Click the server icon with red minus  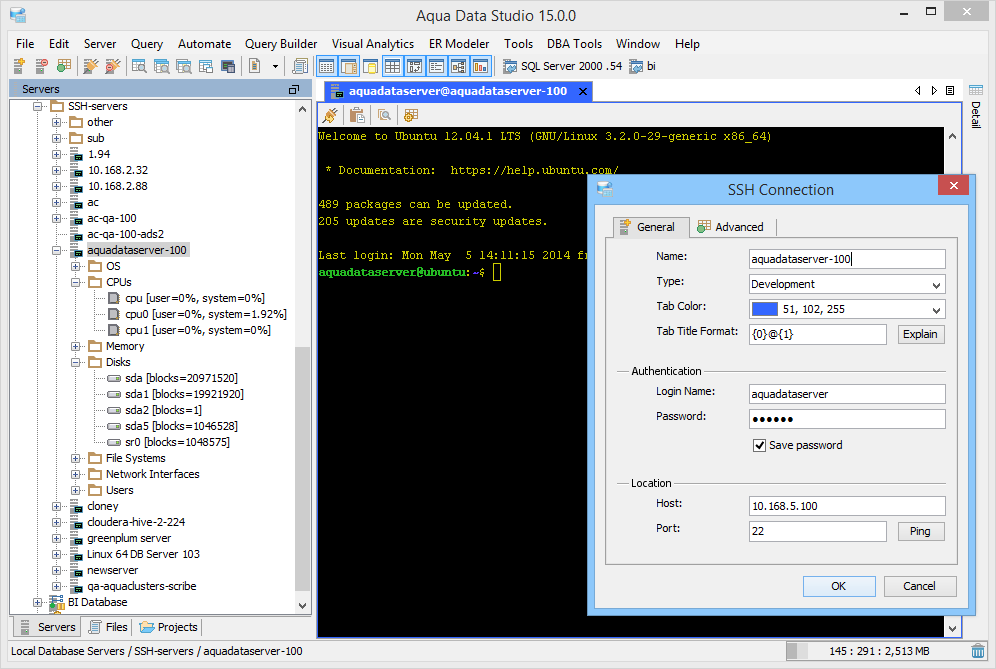[x=41, y=66]
